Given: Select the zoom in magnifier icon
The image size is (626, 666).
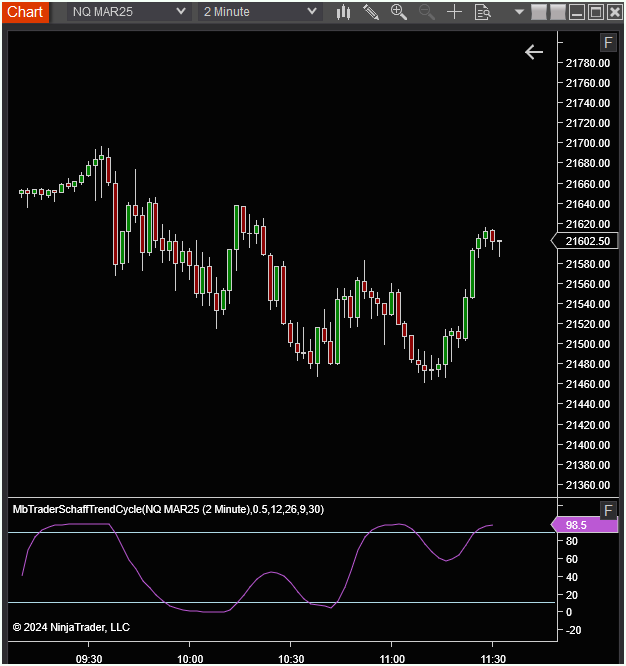Looking at the screenshot, I should (x=398, y=12).
